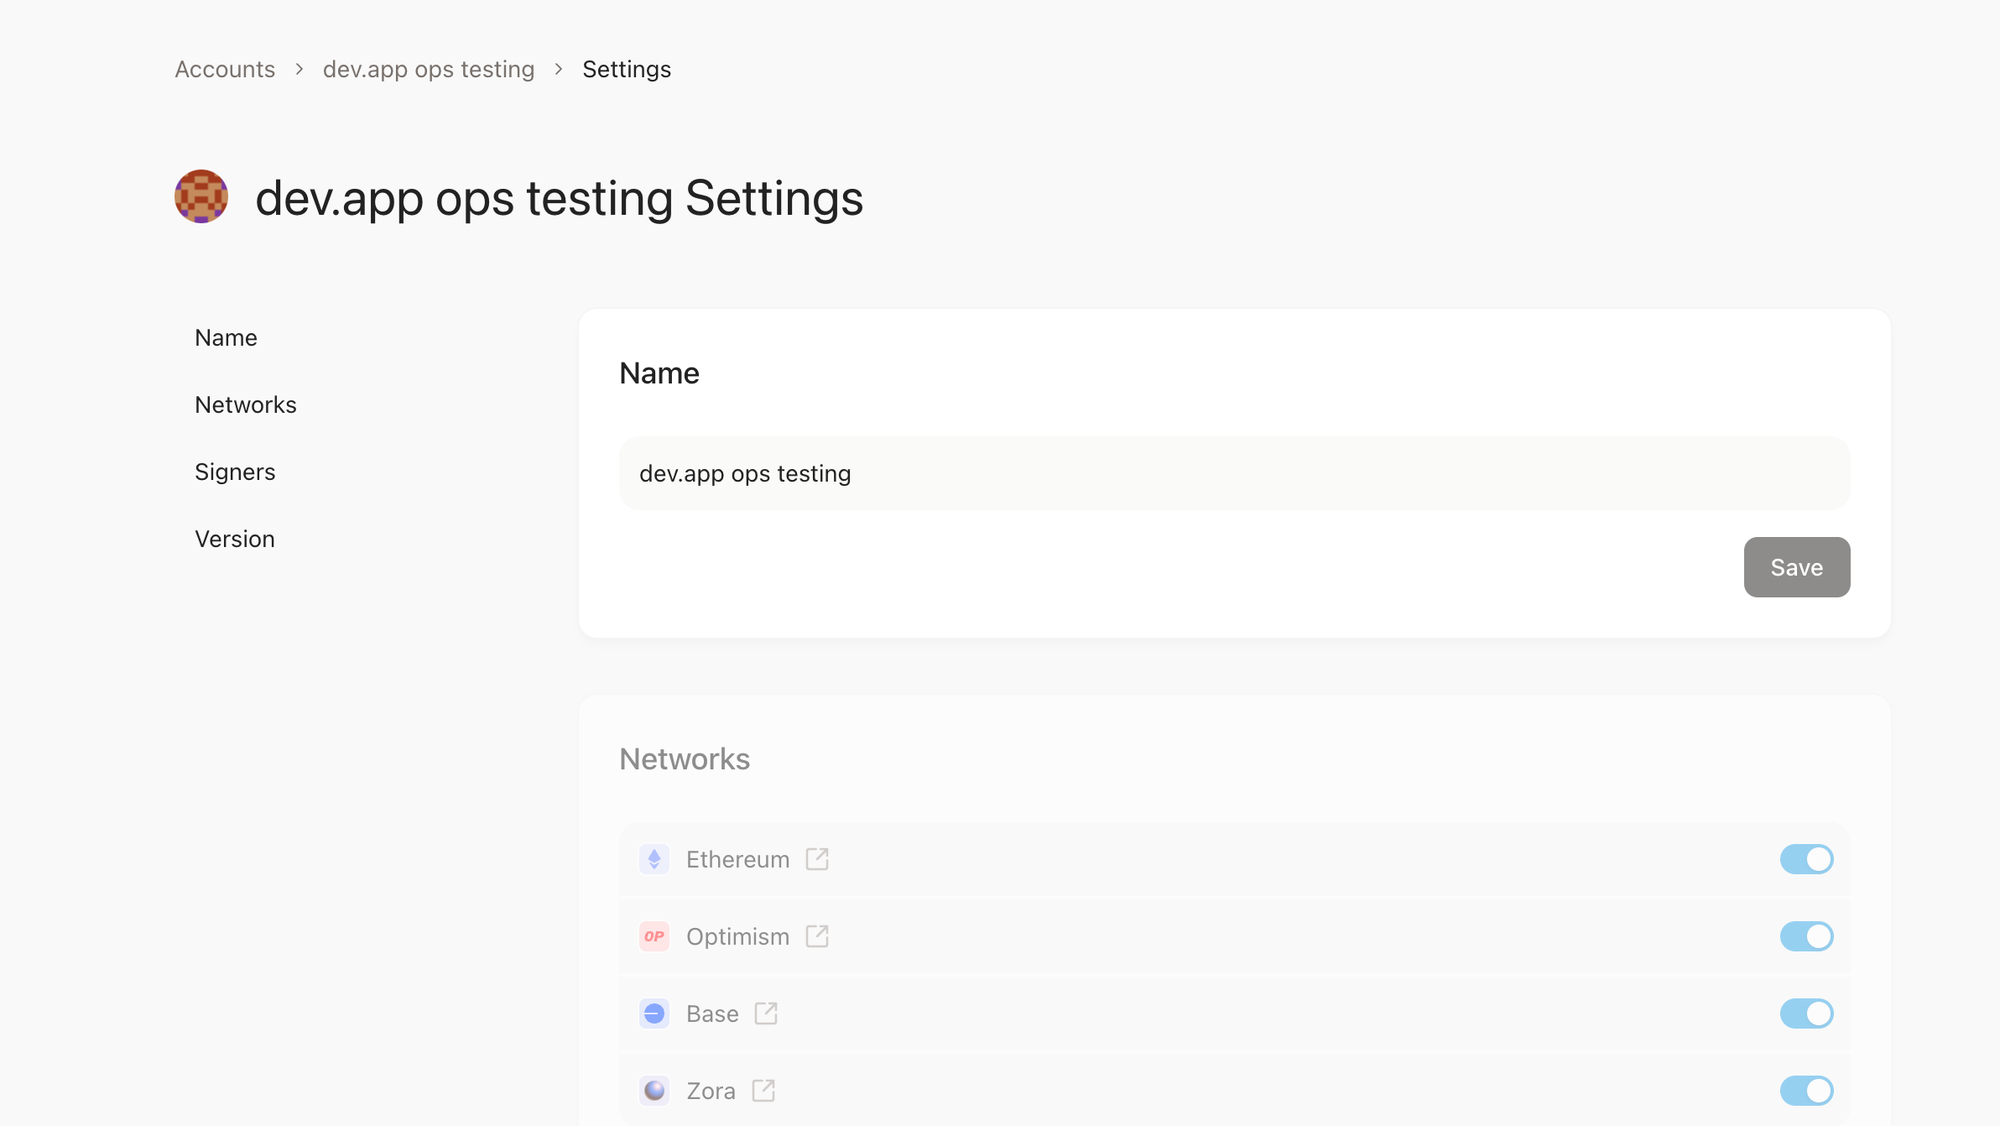The height and width of the screenshot is (1126, 2000).
Task: Jump to Networks section in sidebar
Action: tap(245, 405)
